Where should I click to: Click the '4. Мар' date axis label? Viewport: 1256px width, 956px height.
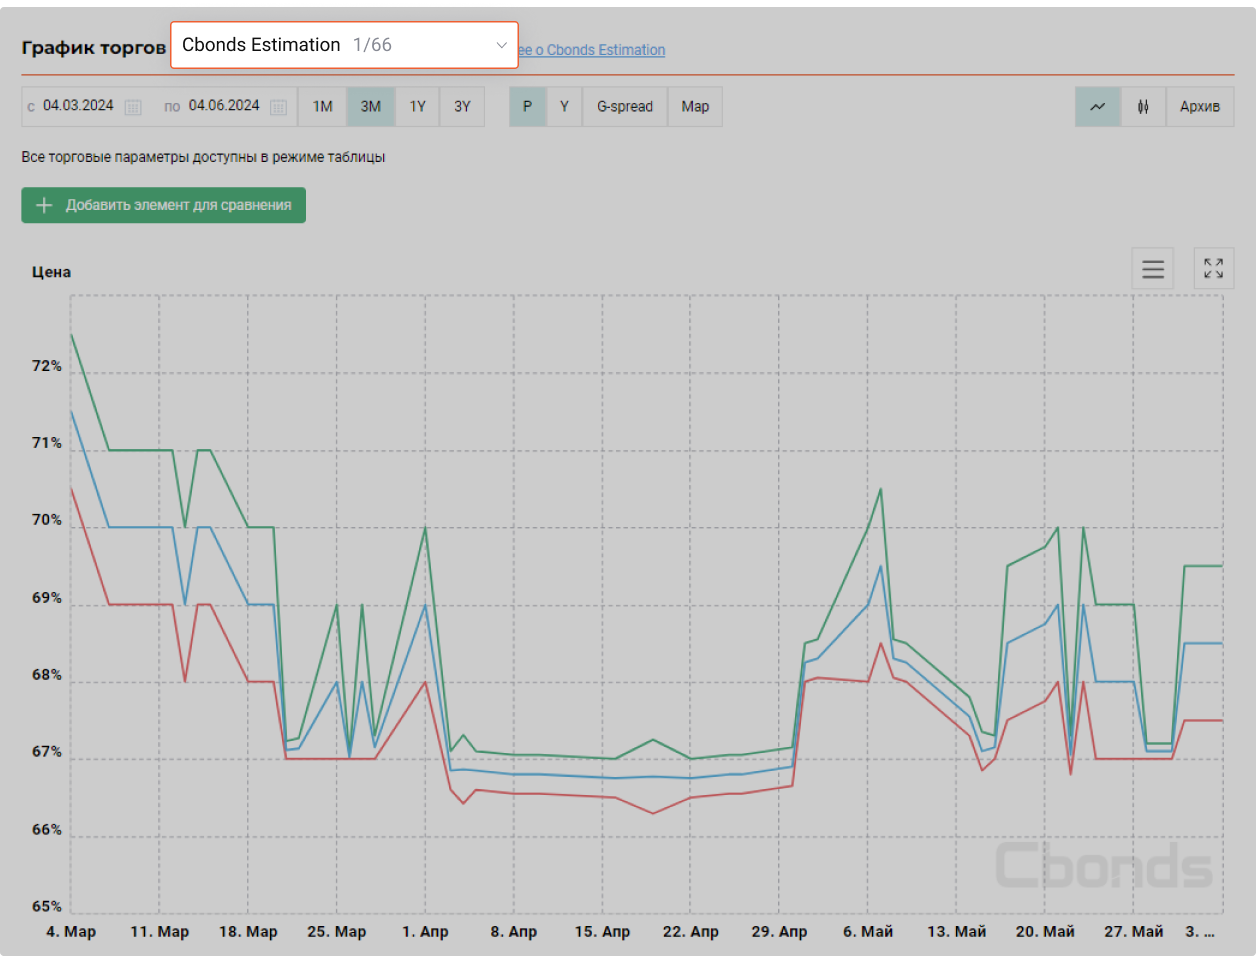(x=71, y=932)
